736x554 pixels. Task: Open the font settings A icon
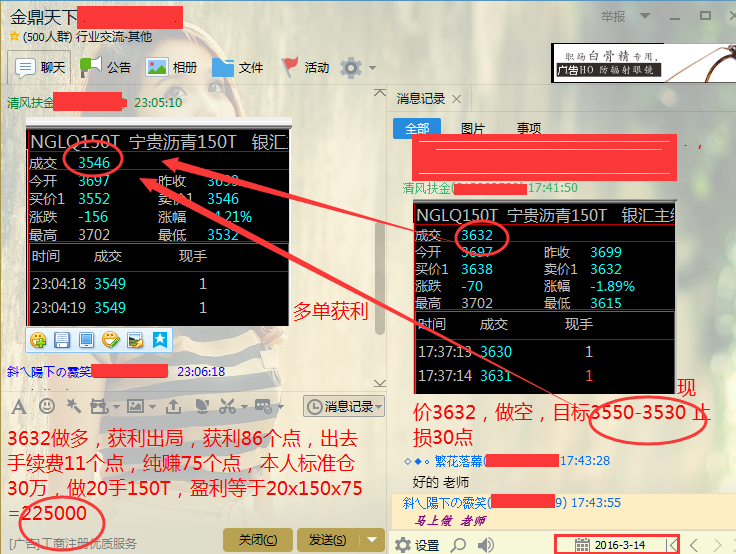[x=19, y=407]
